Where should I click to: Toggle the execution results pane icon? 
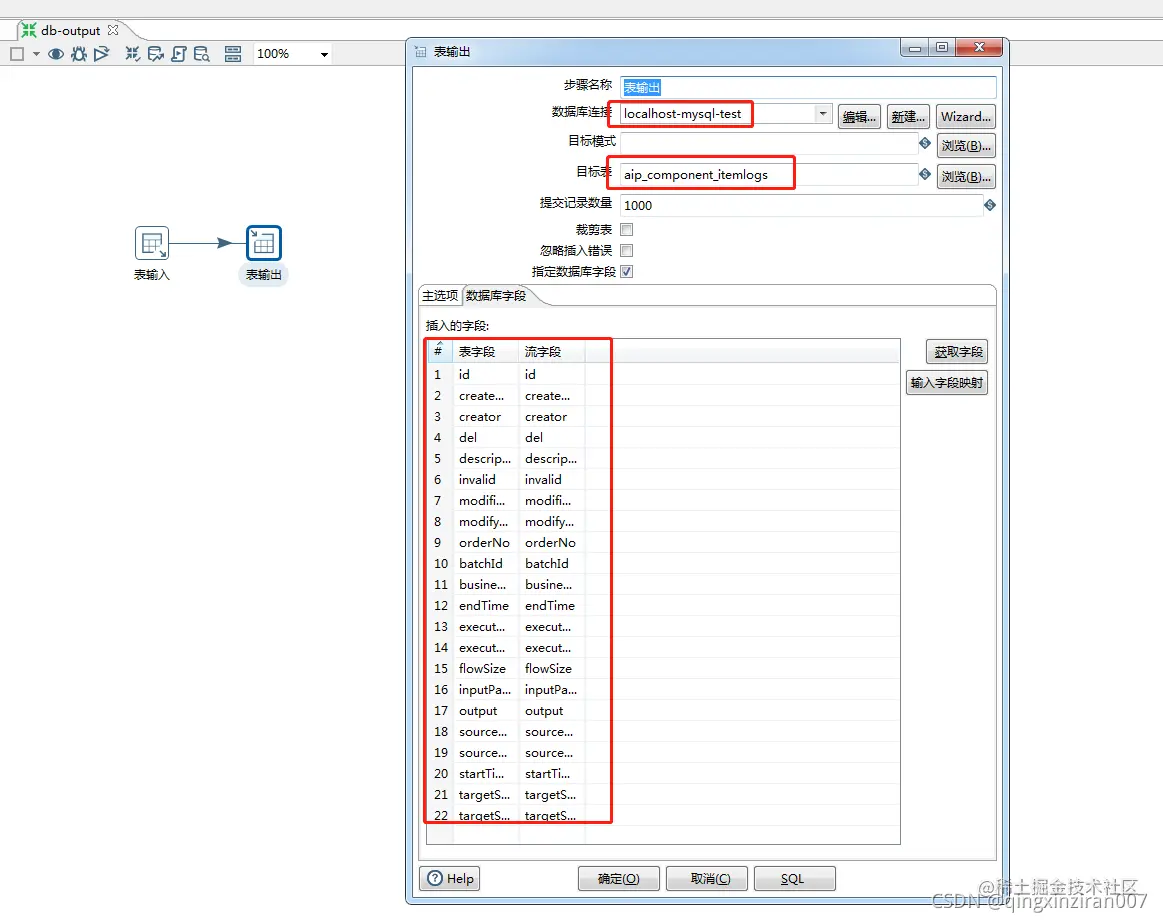click(x=233, y=53)
